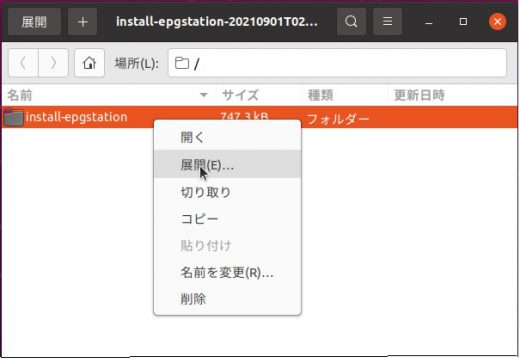Click the 場所(L) location path field
Viewport: 520px width, 363px height.
337,63
